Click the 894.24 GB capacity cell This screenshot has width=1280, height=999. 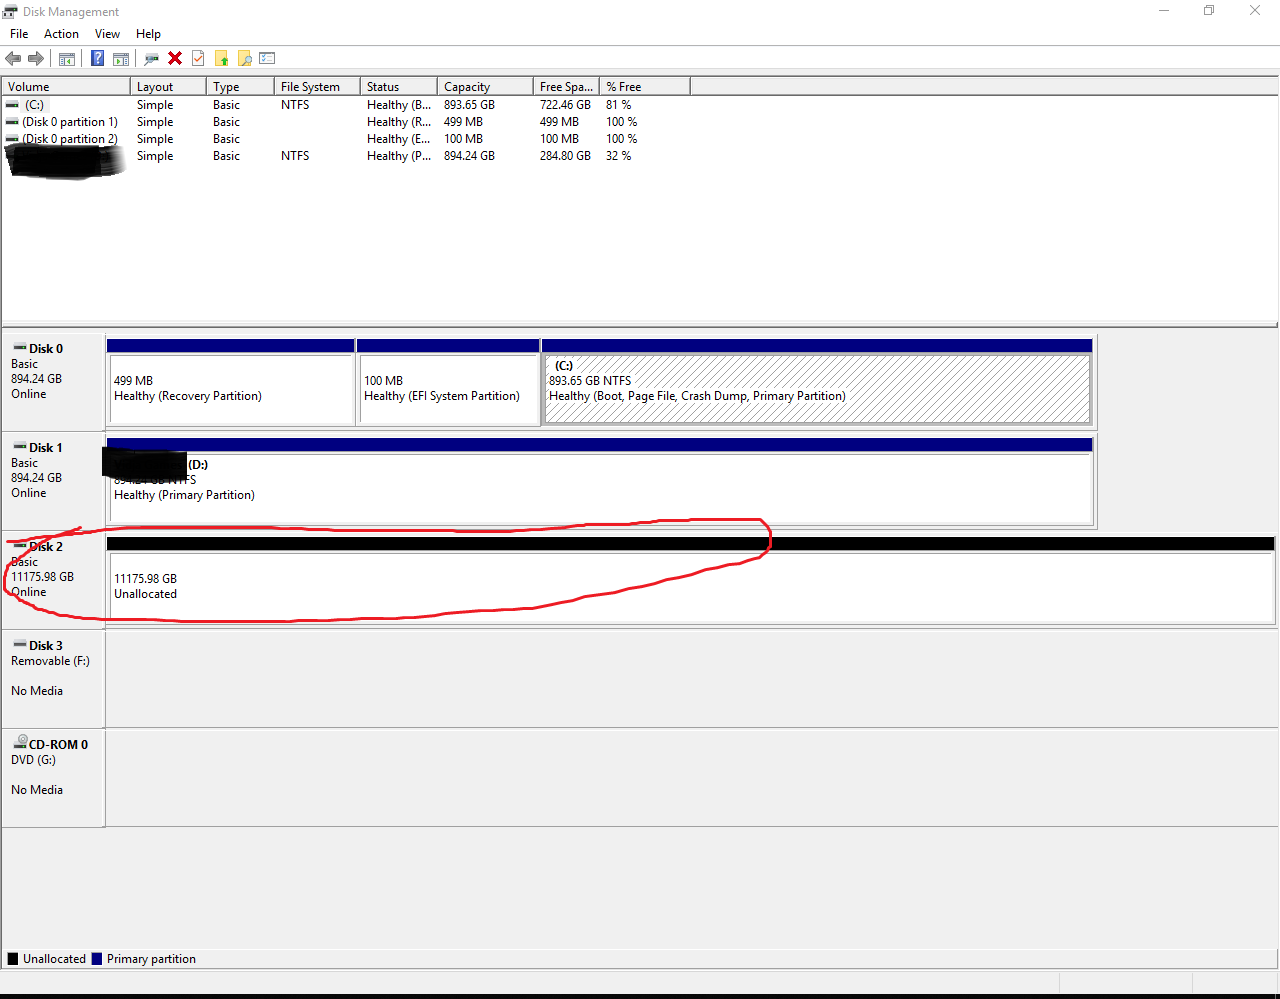(469, 156)
